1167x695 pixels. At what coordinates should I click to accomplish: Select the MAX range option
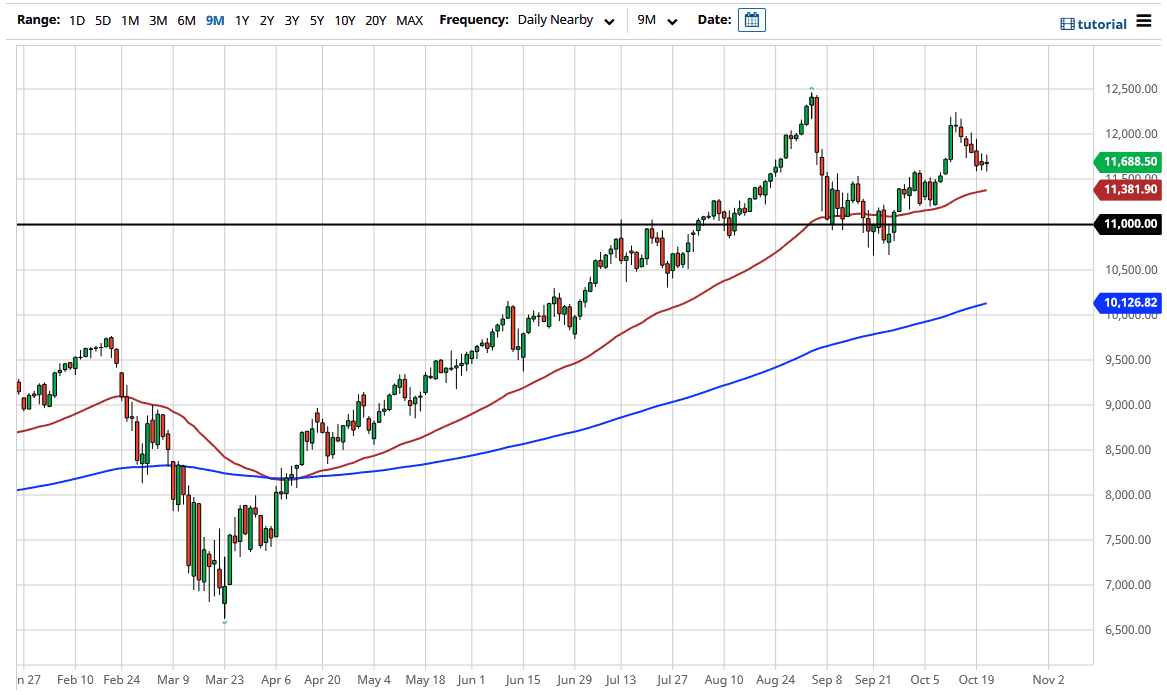coord(409,19)
